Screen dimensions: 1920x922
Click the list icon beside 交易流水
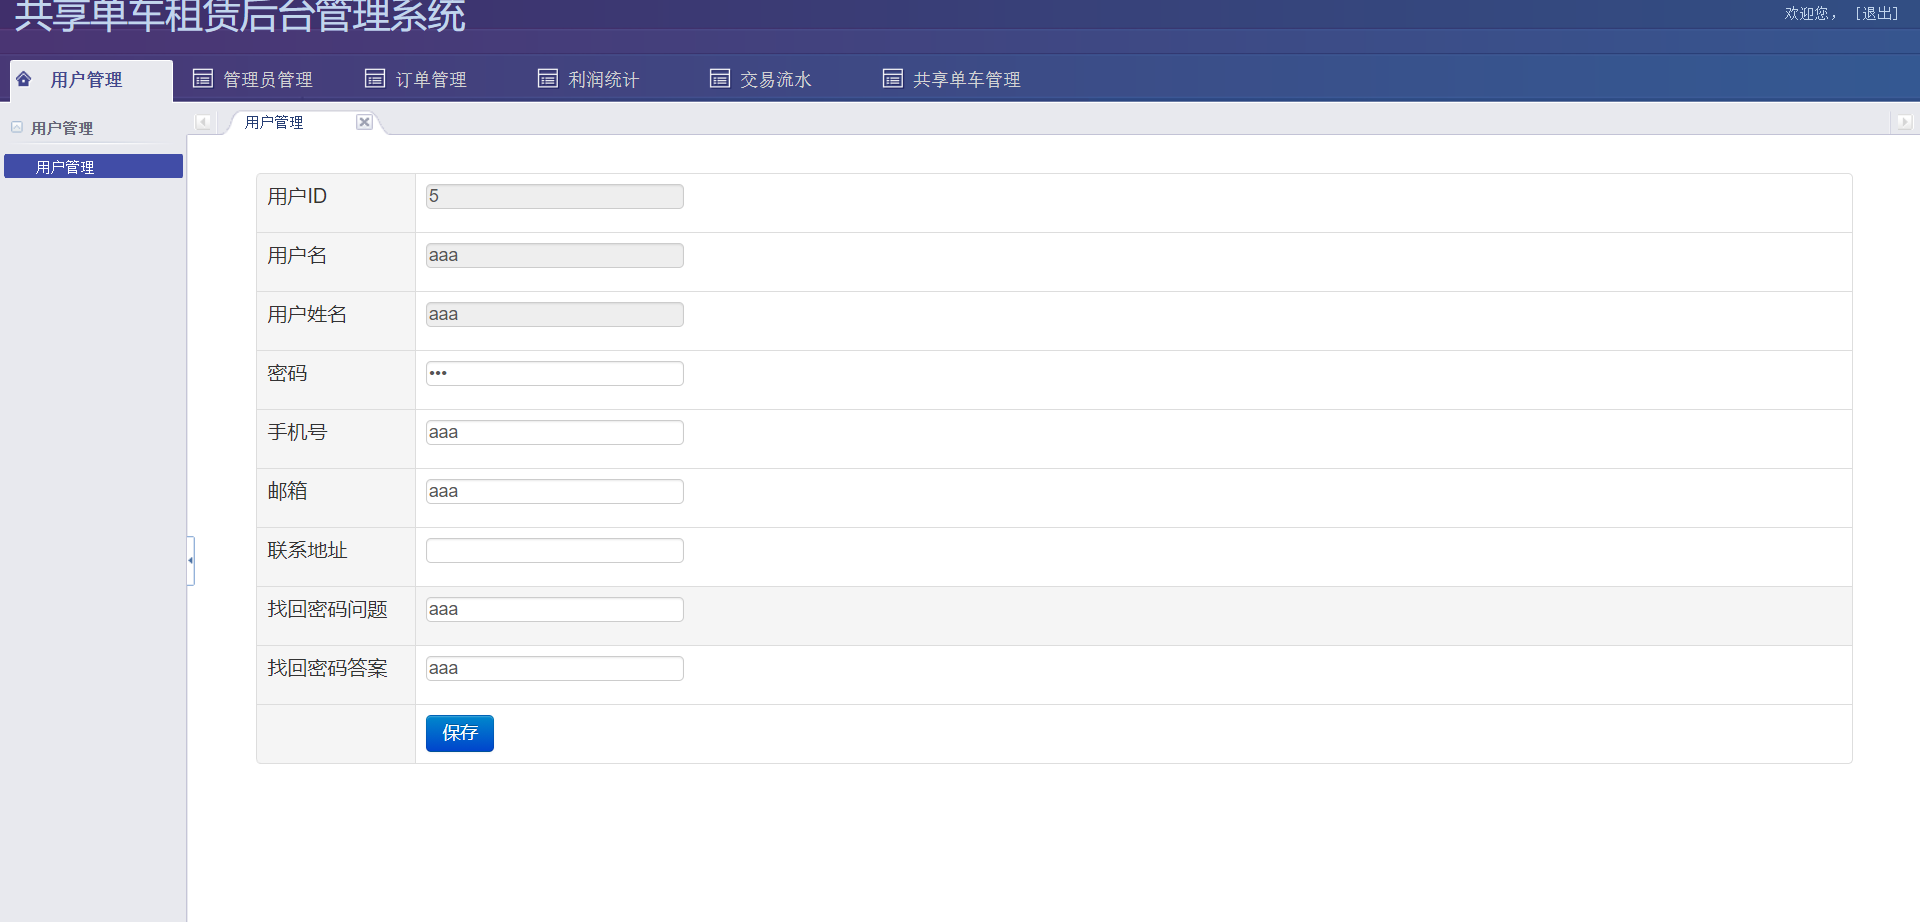tap(720, 79)
